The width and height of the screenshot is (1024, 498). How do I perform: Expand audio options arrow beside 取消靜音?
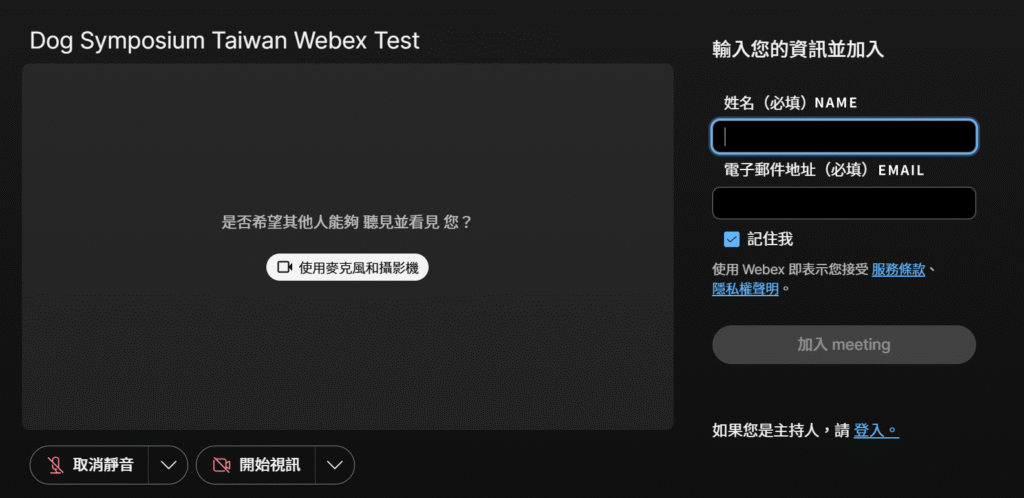point(169,465)
